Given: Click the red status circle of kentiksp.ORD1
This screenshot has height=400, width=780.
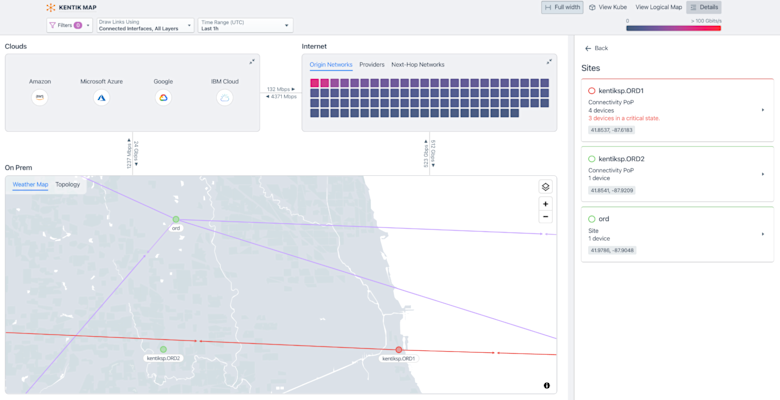Looking at the screenshot, I should [x=591, y=91].
